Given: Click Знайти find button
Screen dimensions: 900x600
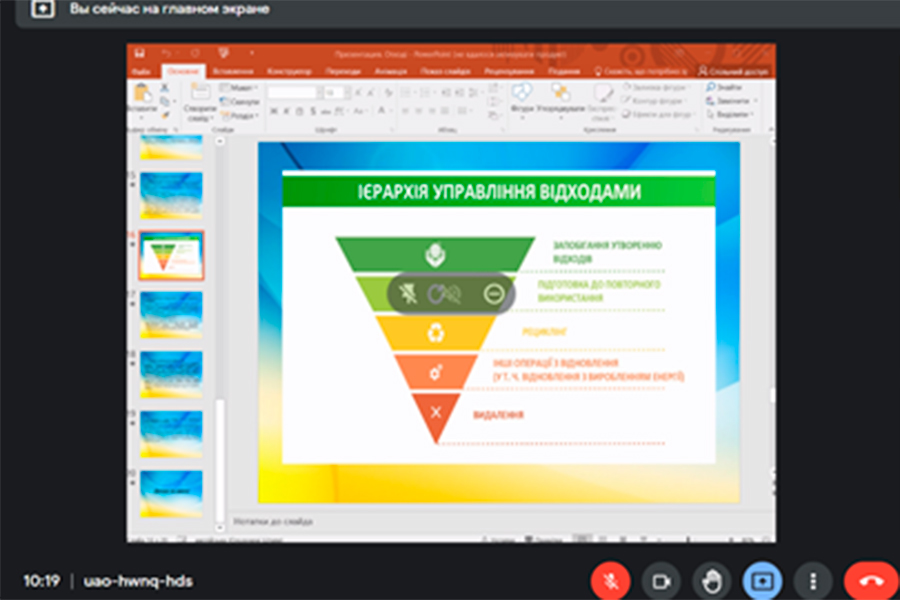Looking at the screenshot, I should click(x=724, y=87).
